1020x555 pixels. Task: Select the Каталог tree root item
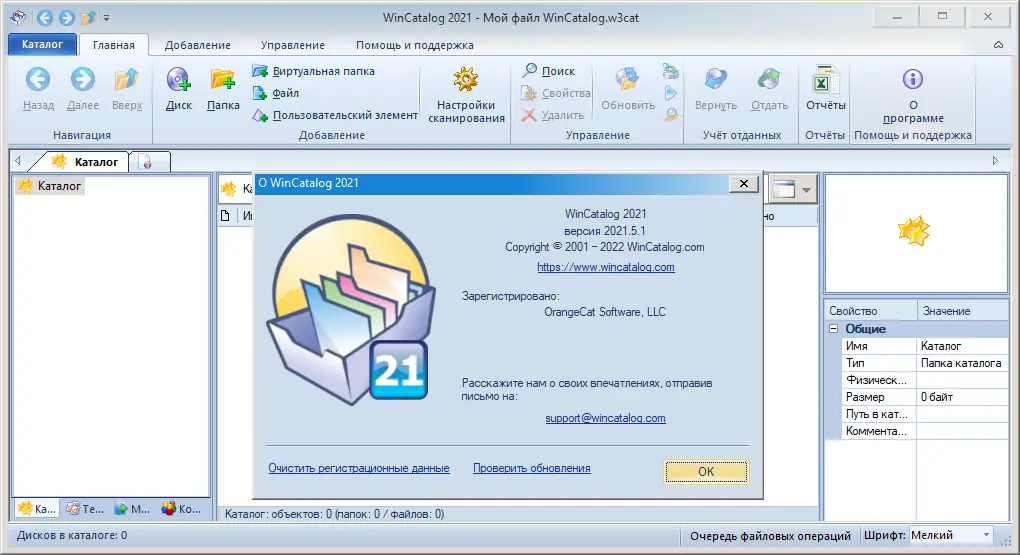50,186
